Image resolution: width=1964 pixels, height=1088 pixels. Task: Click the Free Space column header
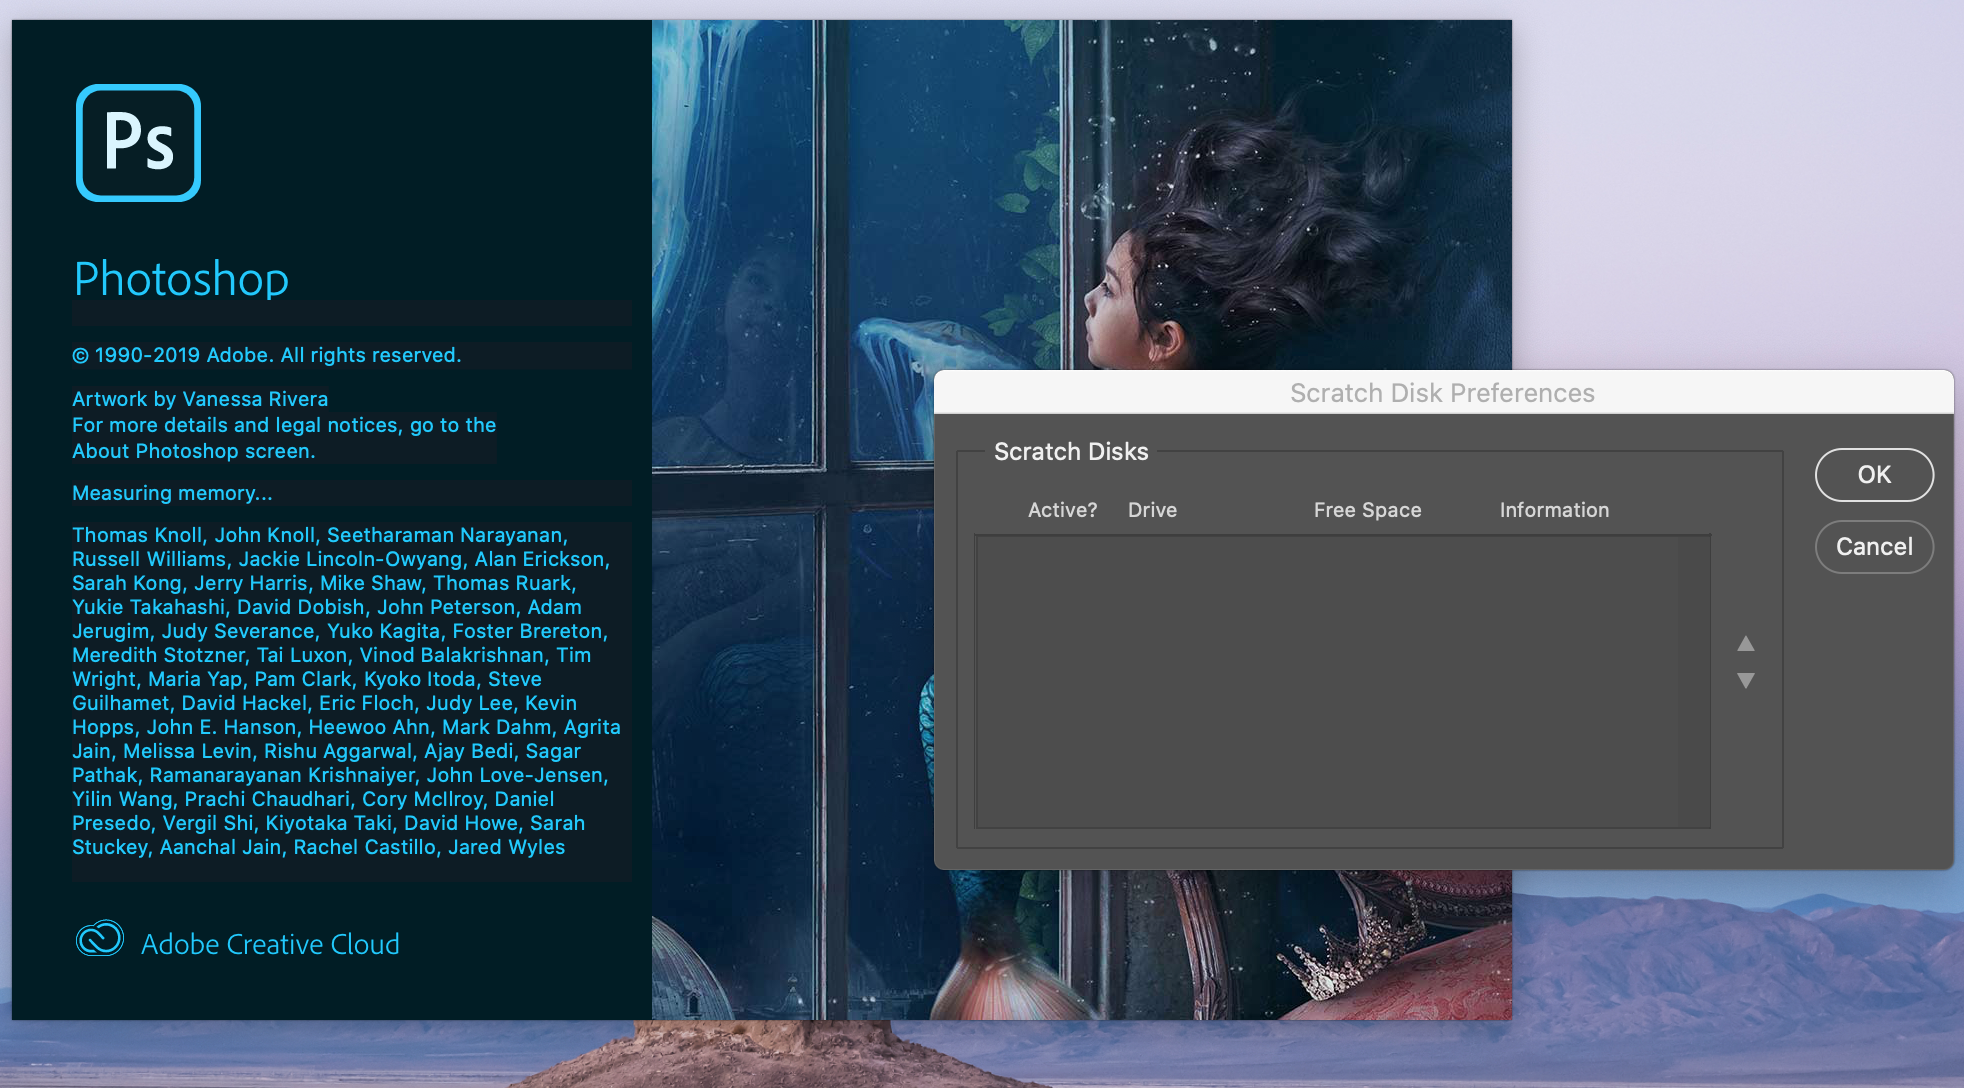pyautogui.click(x=1366, y=510)
